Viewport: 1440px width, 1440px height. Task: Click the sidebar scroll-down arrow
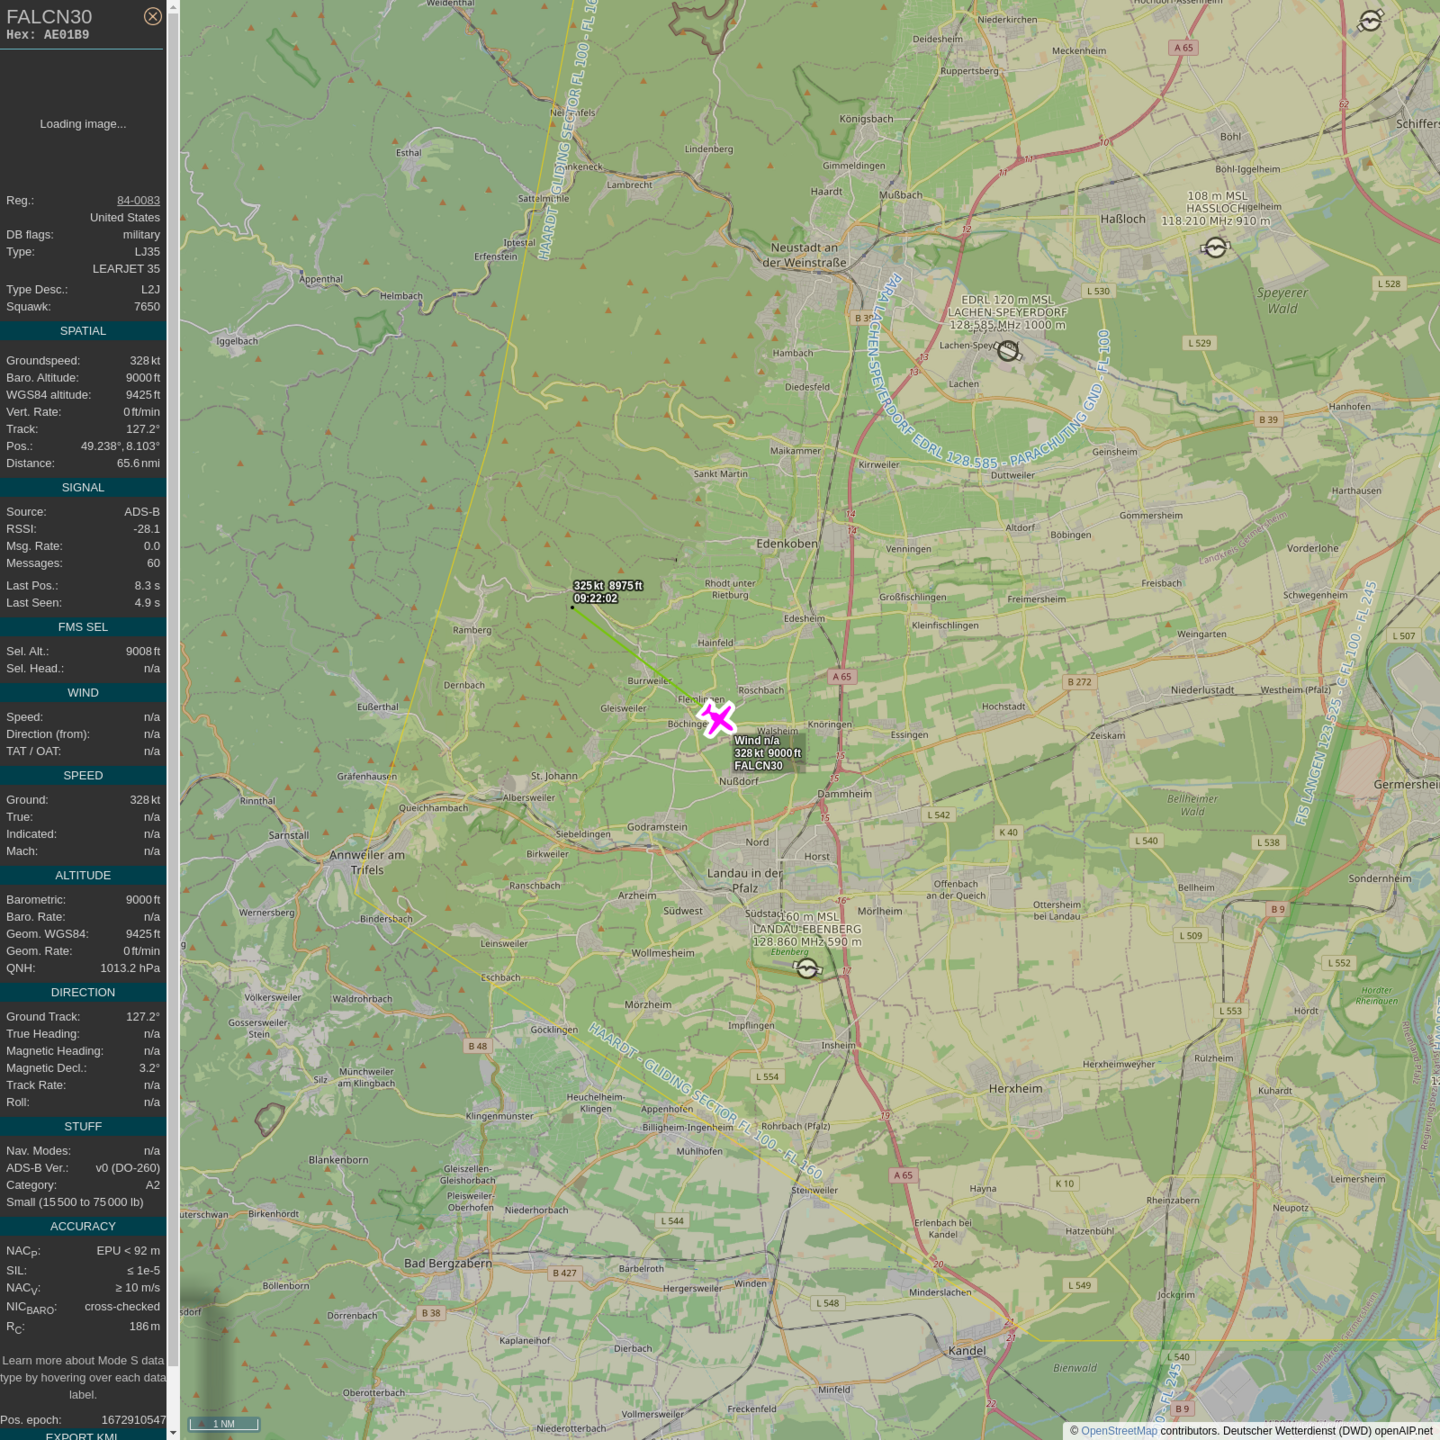173,1432
